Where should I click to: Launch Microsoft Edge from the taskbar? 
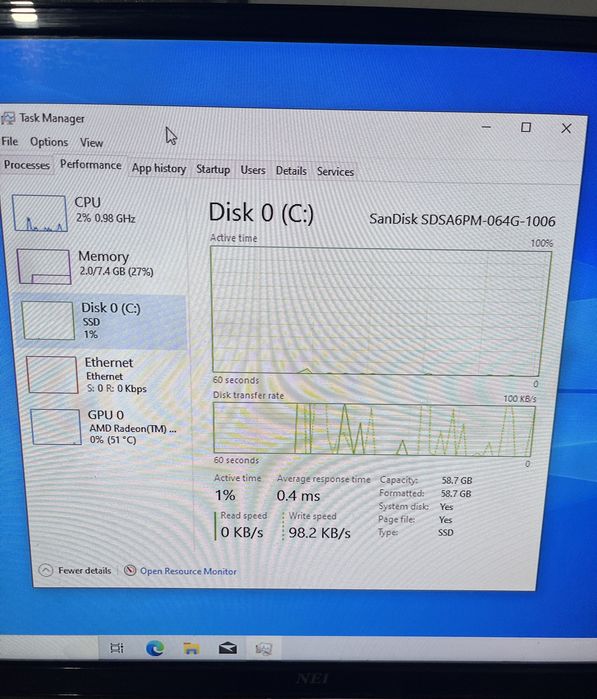pyautogui.click(x=155, y=648)
